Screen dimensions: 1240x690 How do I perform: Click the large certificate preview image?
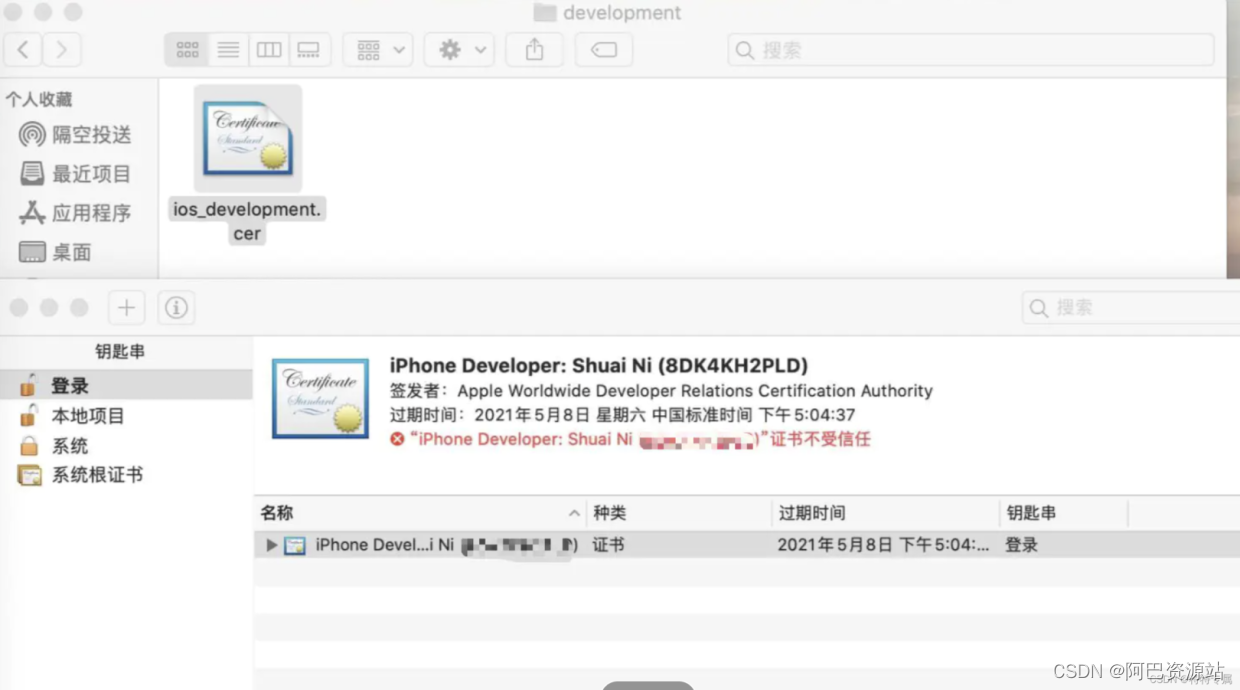[x=320, y=398]
